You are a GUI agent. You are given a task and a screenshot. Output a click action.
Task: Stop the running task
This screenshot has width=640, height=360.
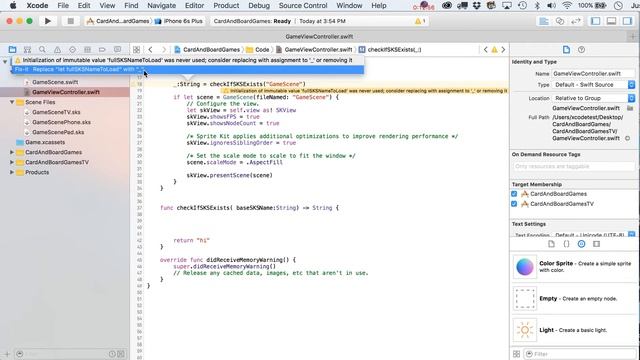[x=70, y=21]
